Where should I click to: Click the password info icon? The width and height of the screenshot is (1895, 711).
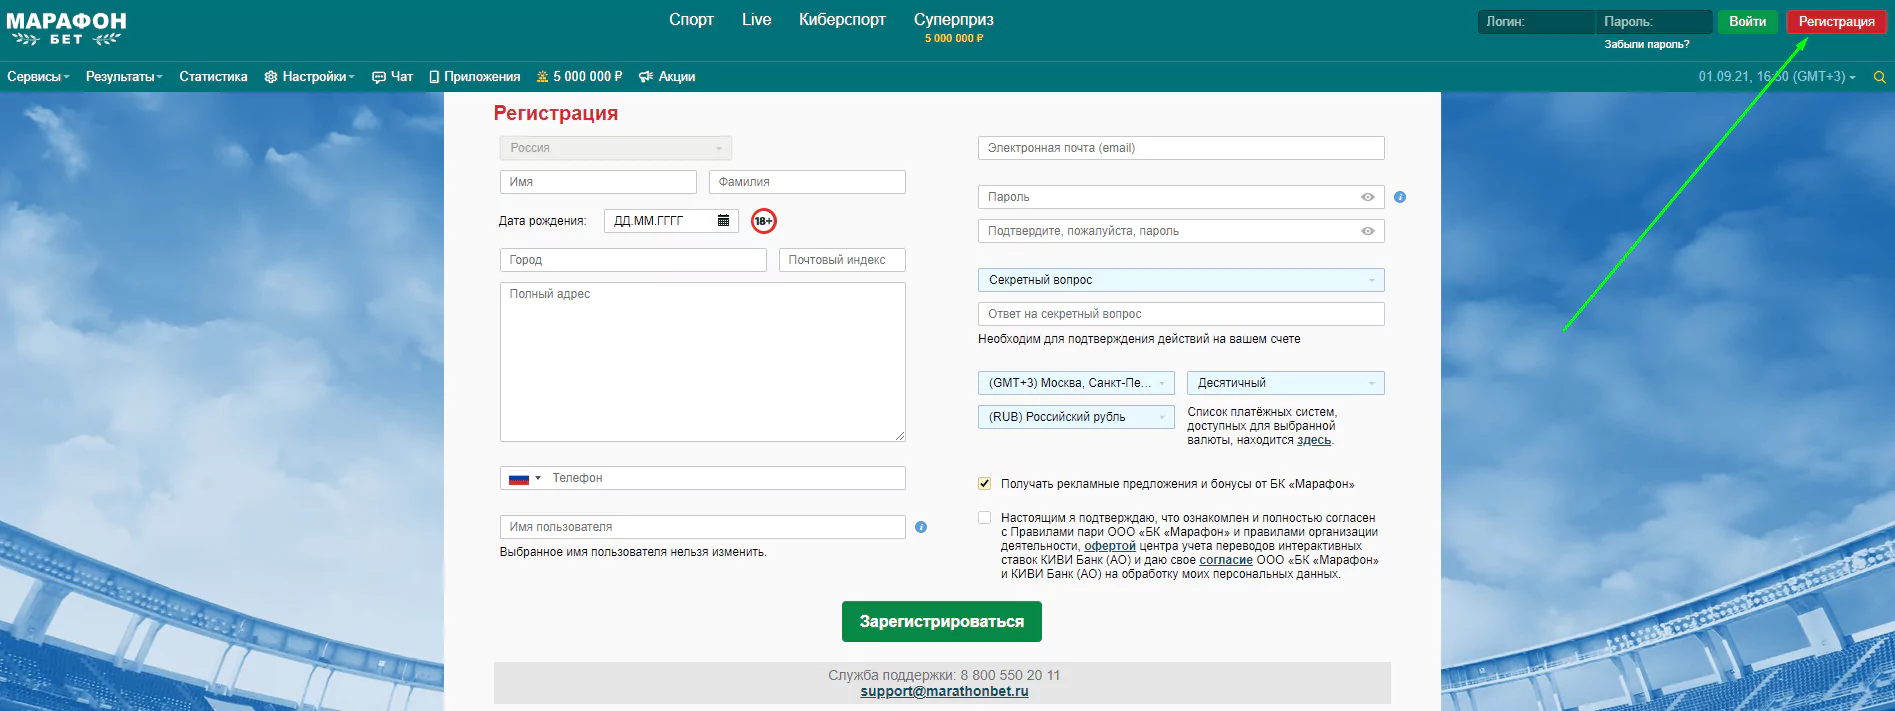1400,197
